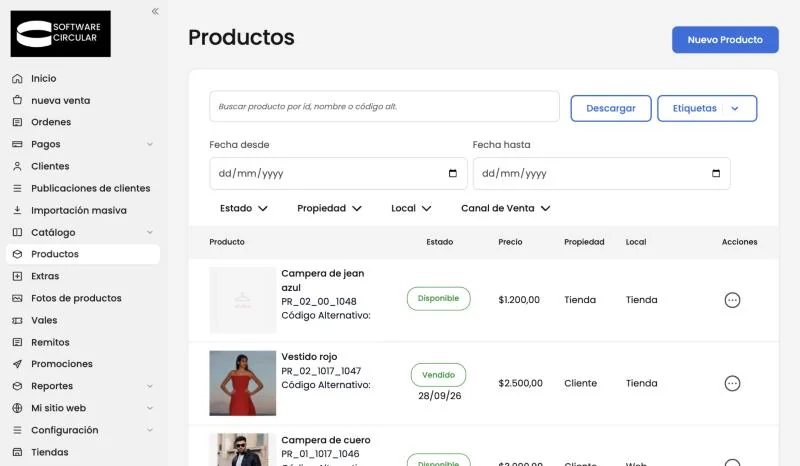
Task: Open nueva venta from the sidebar
Action: [60, 101]
